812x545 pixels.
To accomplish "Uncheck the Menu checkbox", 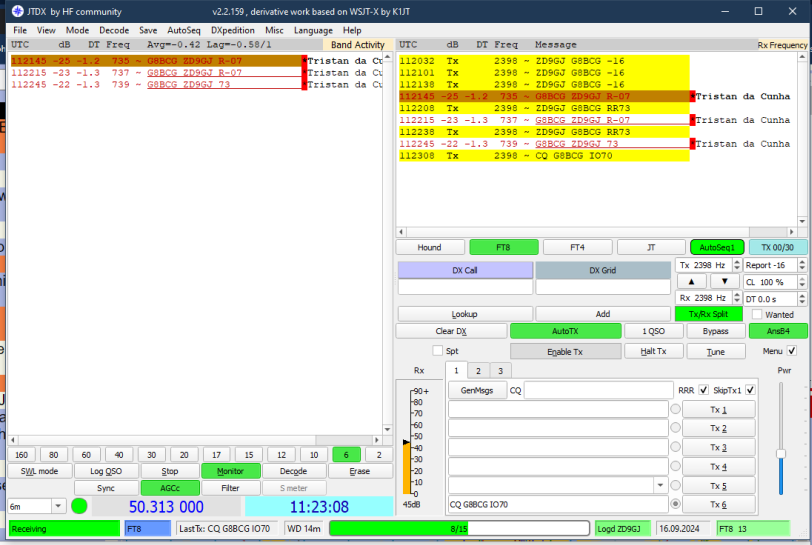I will click(x=792, y=351).
